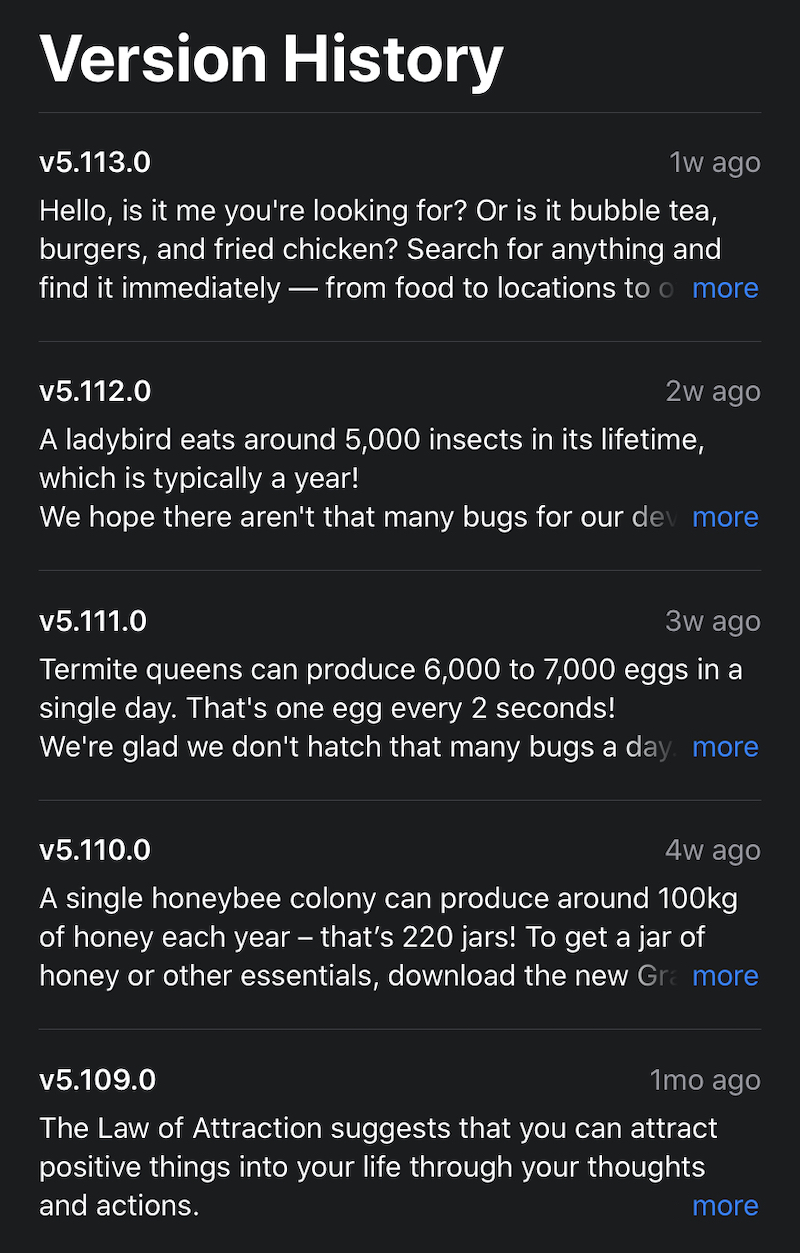This screenshot has height=1253, width=800.
Task: Click the "1w ago" release date
Action: tap(714, 162)
